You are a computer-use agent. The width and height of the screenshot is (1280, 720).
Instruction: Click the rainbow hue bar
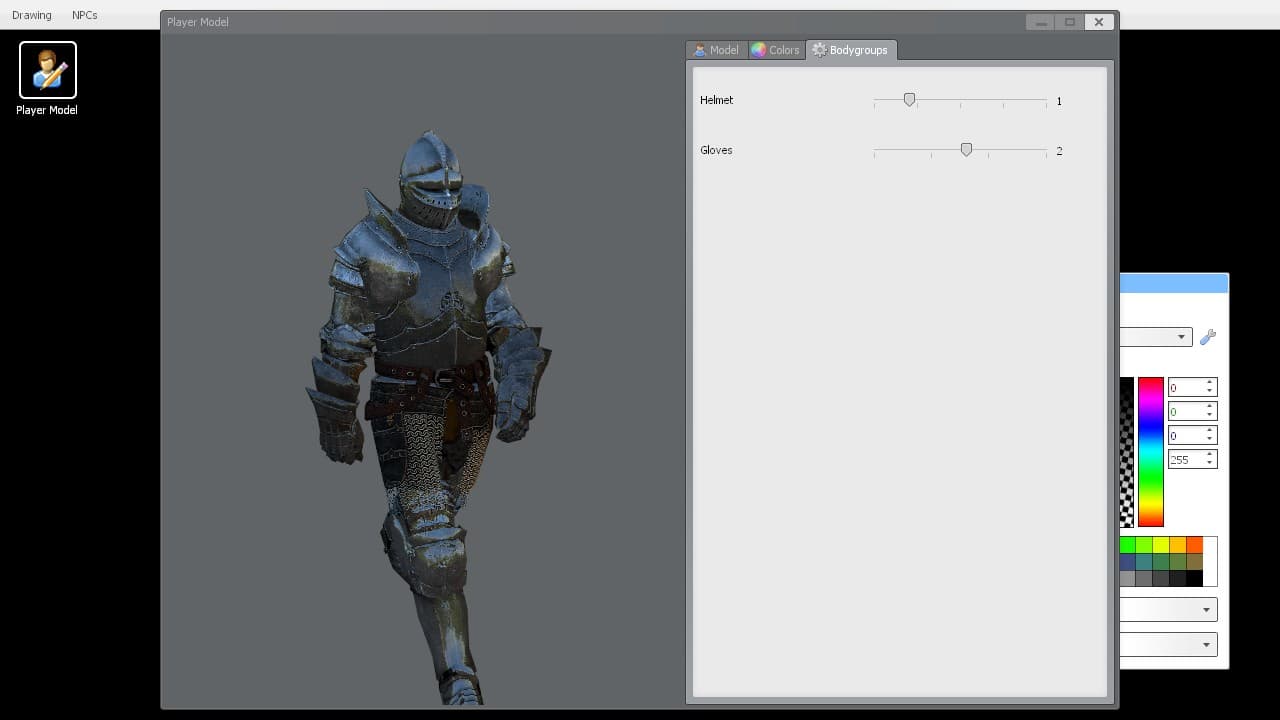tap(1150, 451)
